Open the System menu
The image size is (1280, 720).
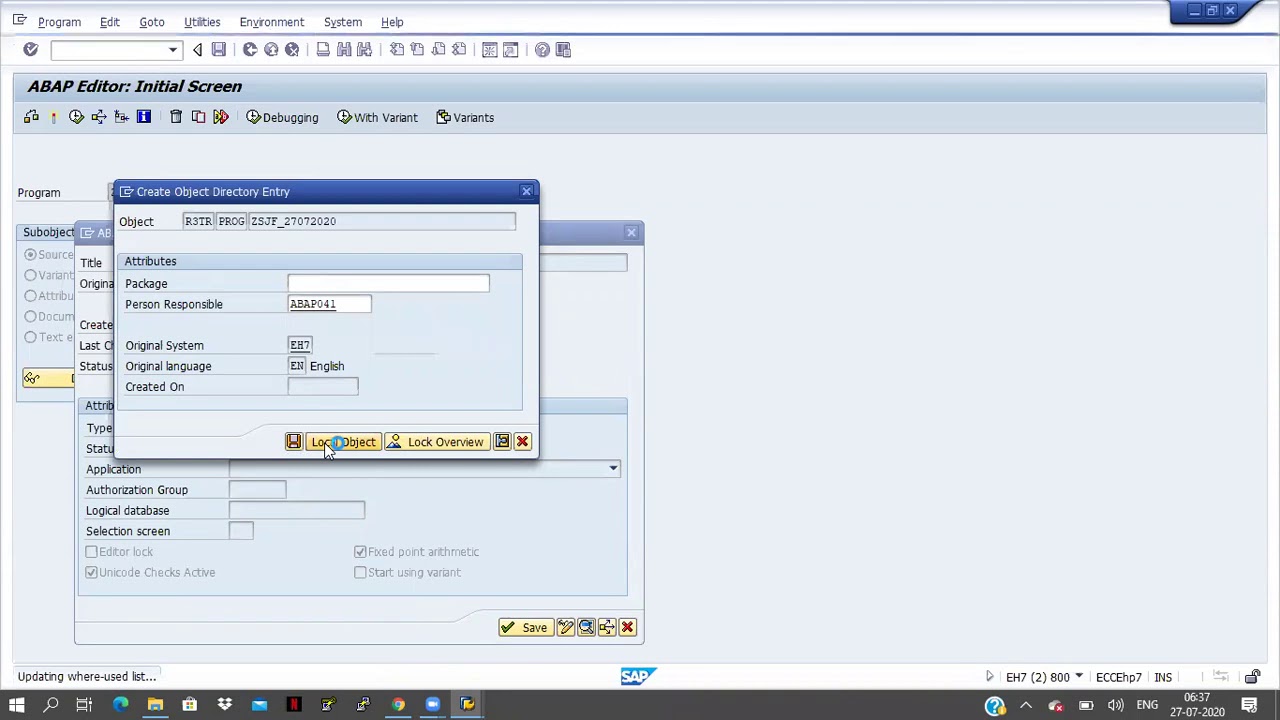click(343, 22)
